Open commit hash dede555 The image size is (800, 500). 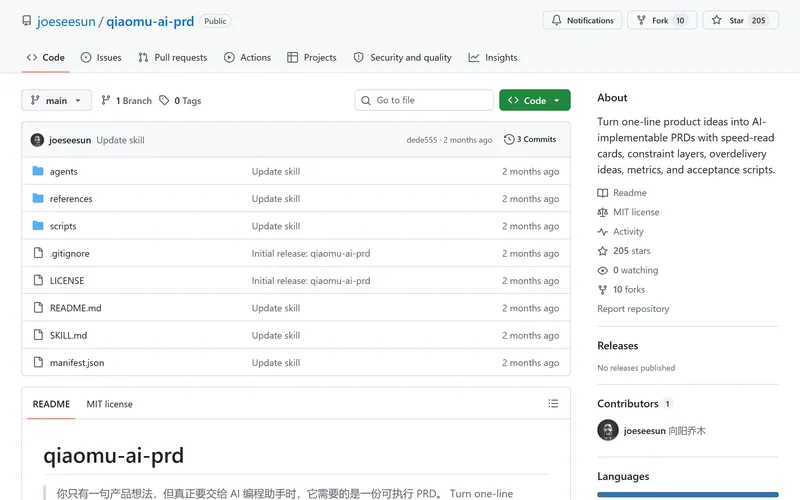(421, 140)
